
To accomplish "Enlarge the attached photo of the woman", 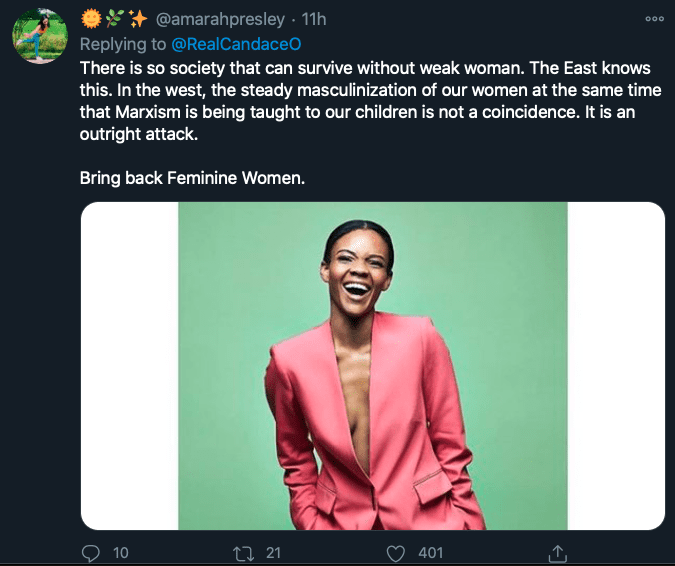I will pos(372,365).
